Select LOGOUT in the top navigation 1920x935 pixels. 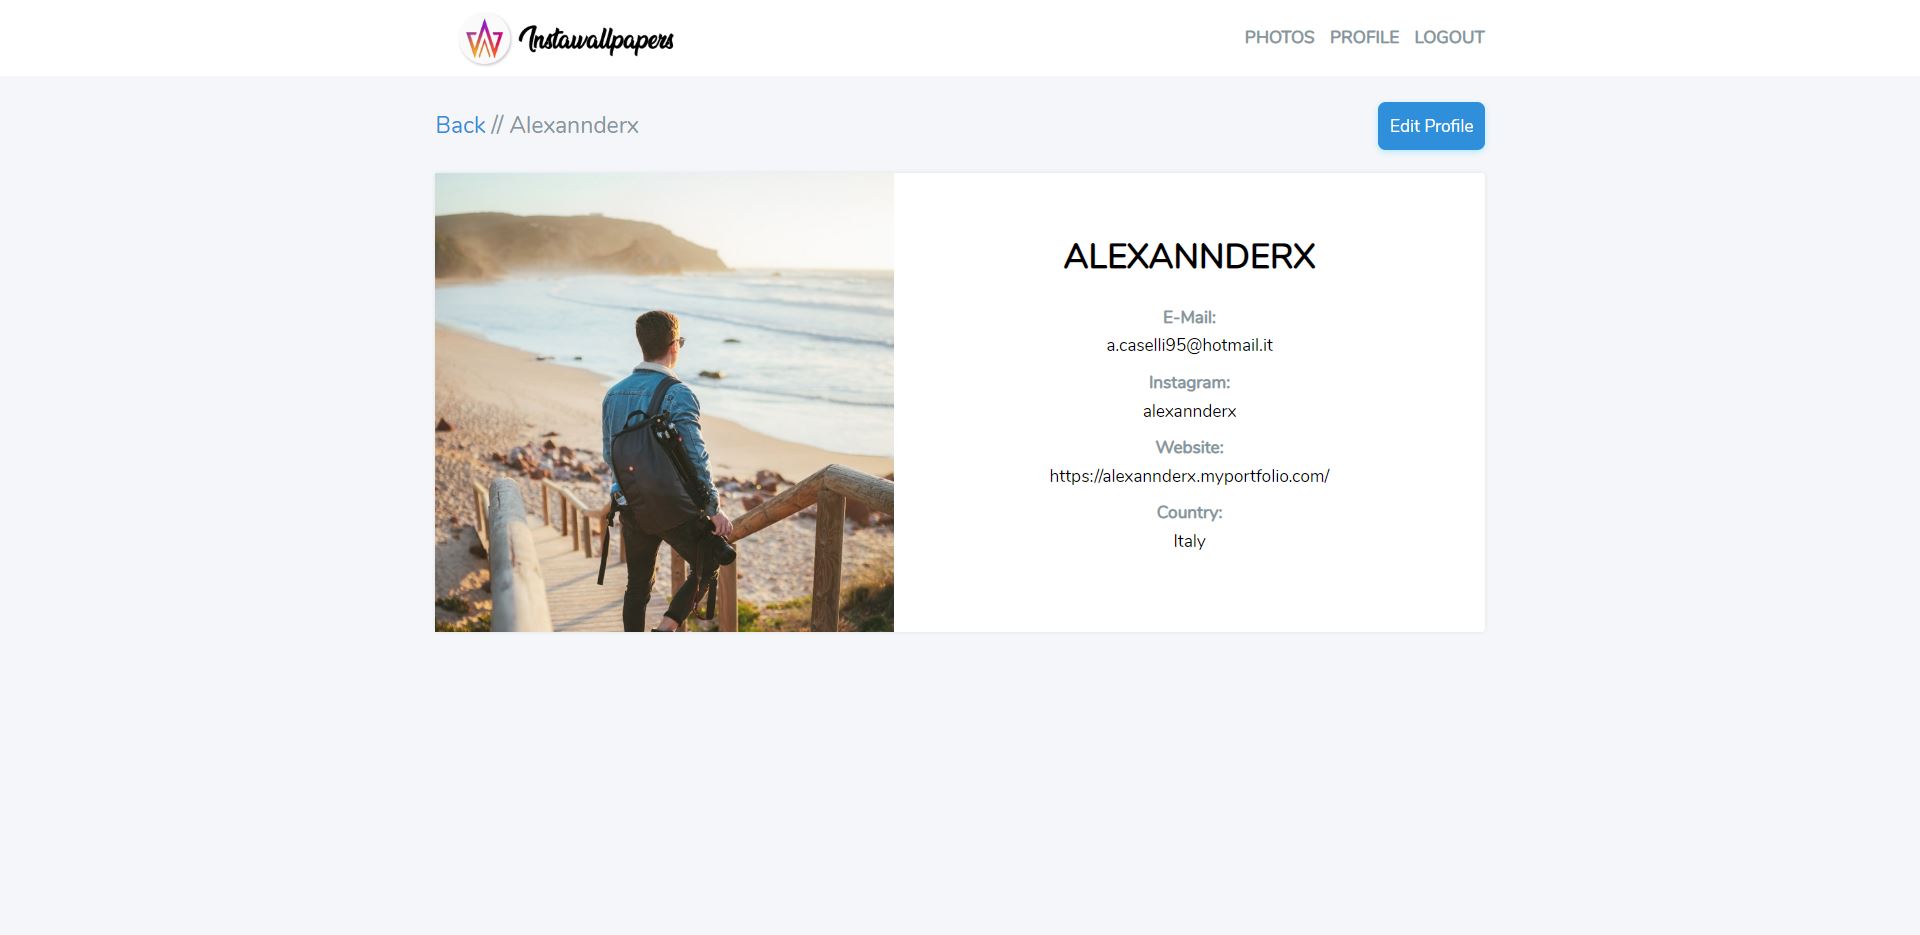coord(1449,37)
